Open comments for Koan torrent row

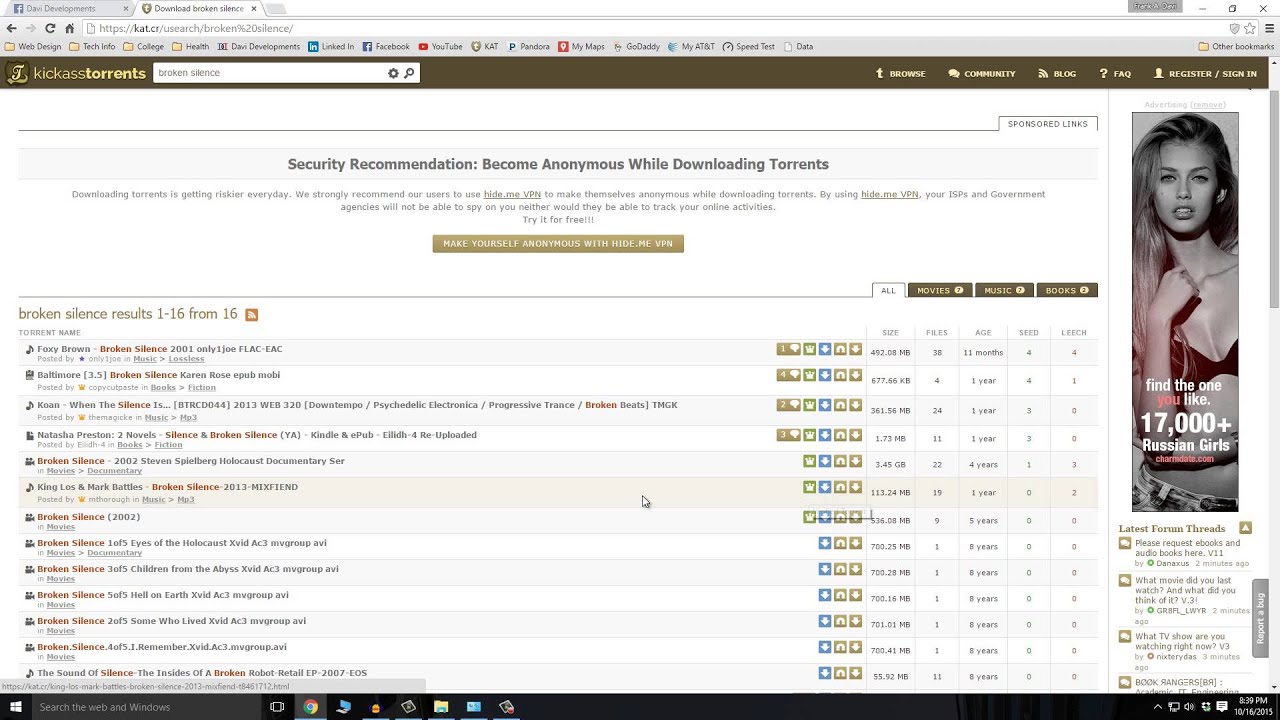789,406
